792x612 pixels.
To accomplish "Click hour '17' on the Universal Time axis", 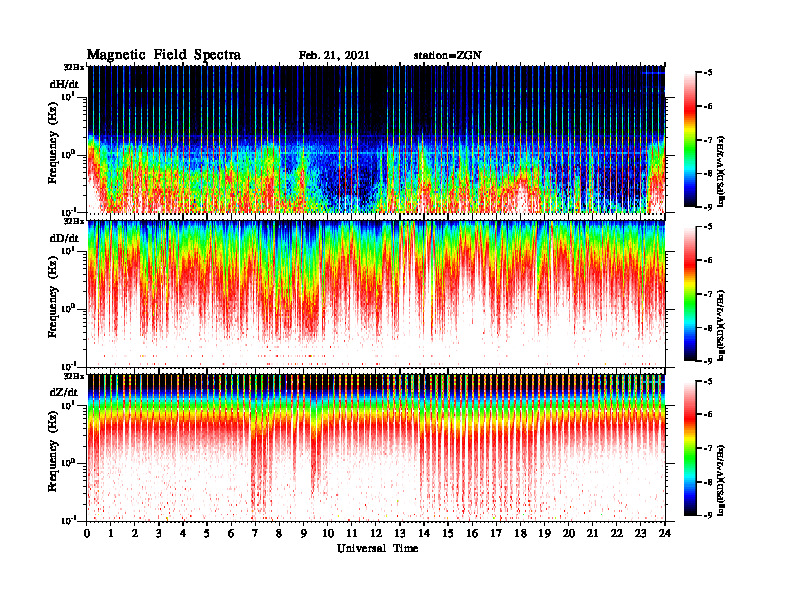I will point(496,534).
